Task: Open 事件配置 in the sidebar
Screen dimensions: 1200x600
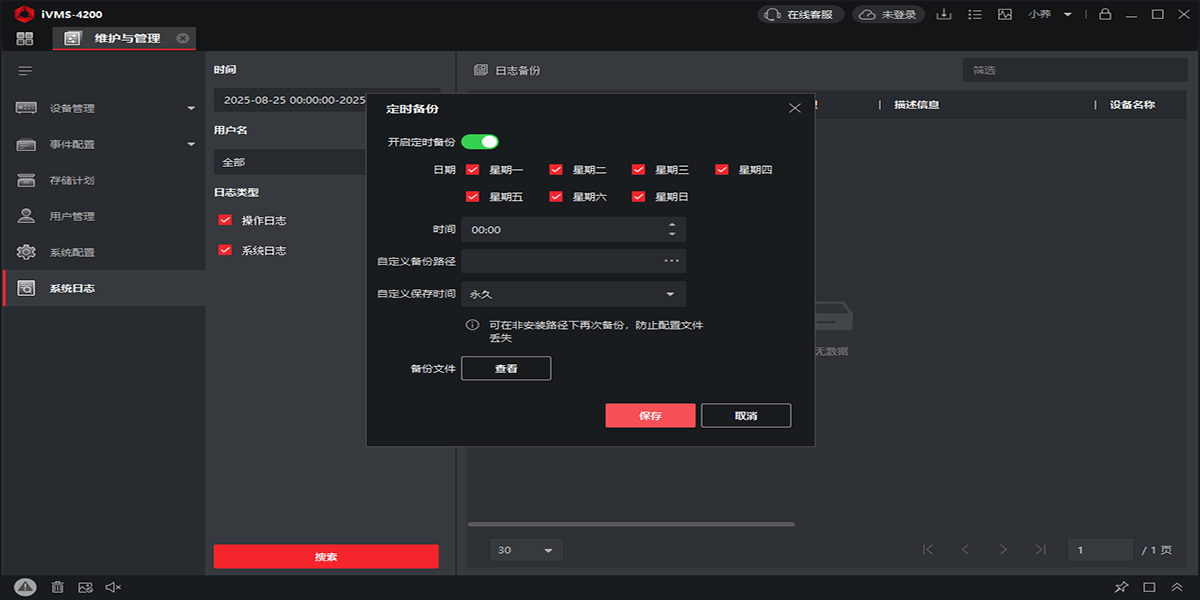Action: (103, 144)
